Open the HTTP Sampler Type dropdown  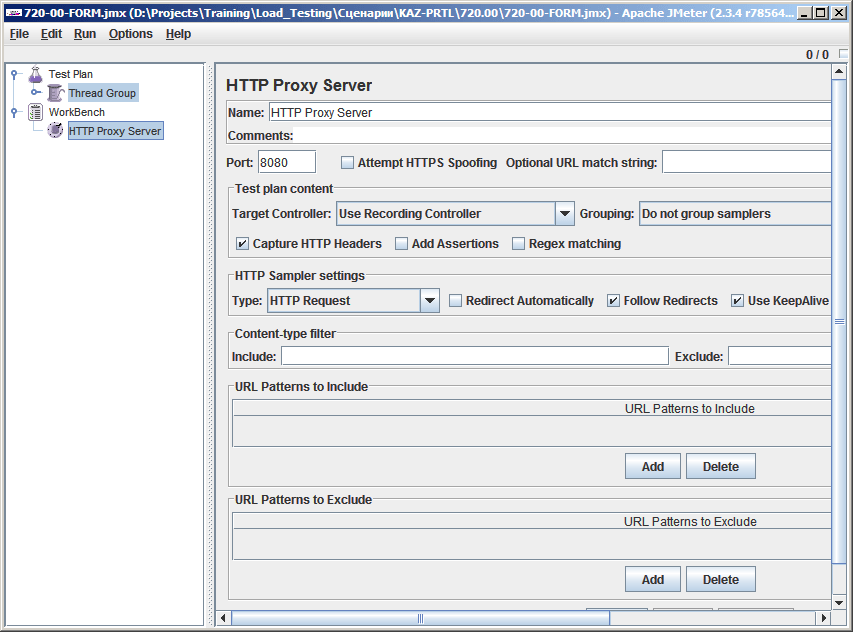point(430,301)
